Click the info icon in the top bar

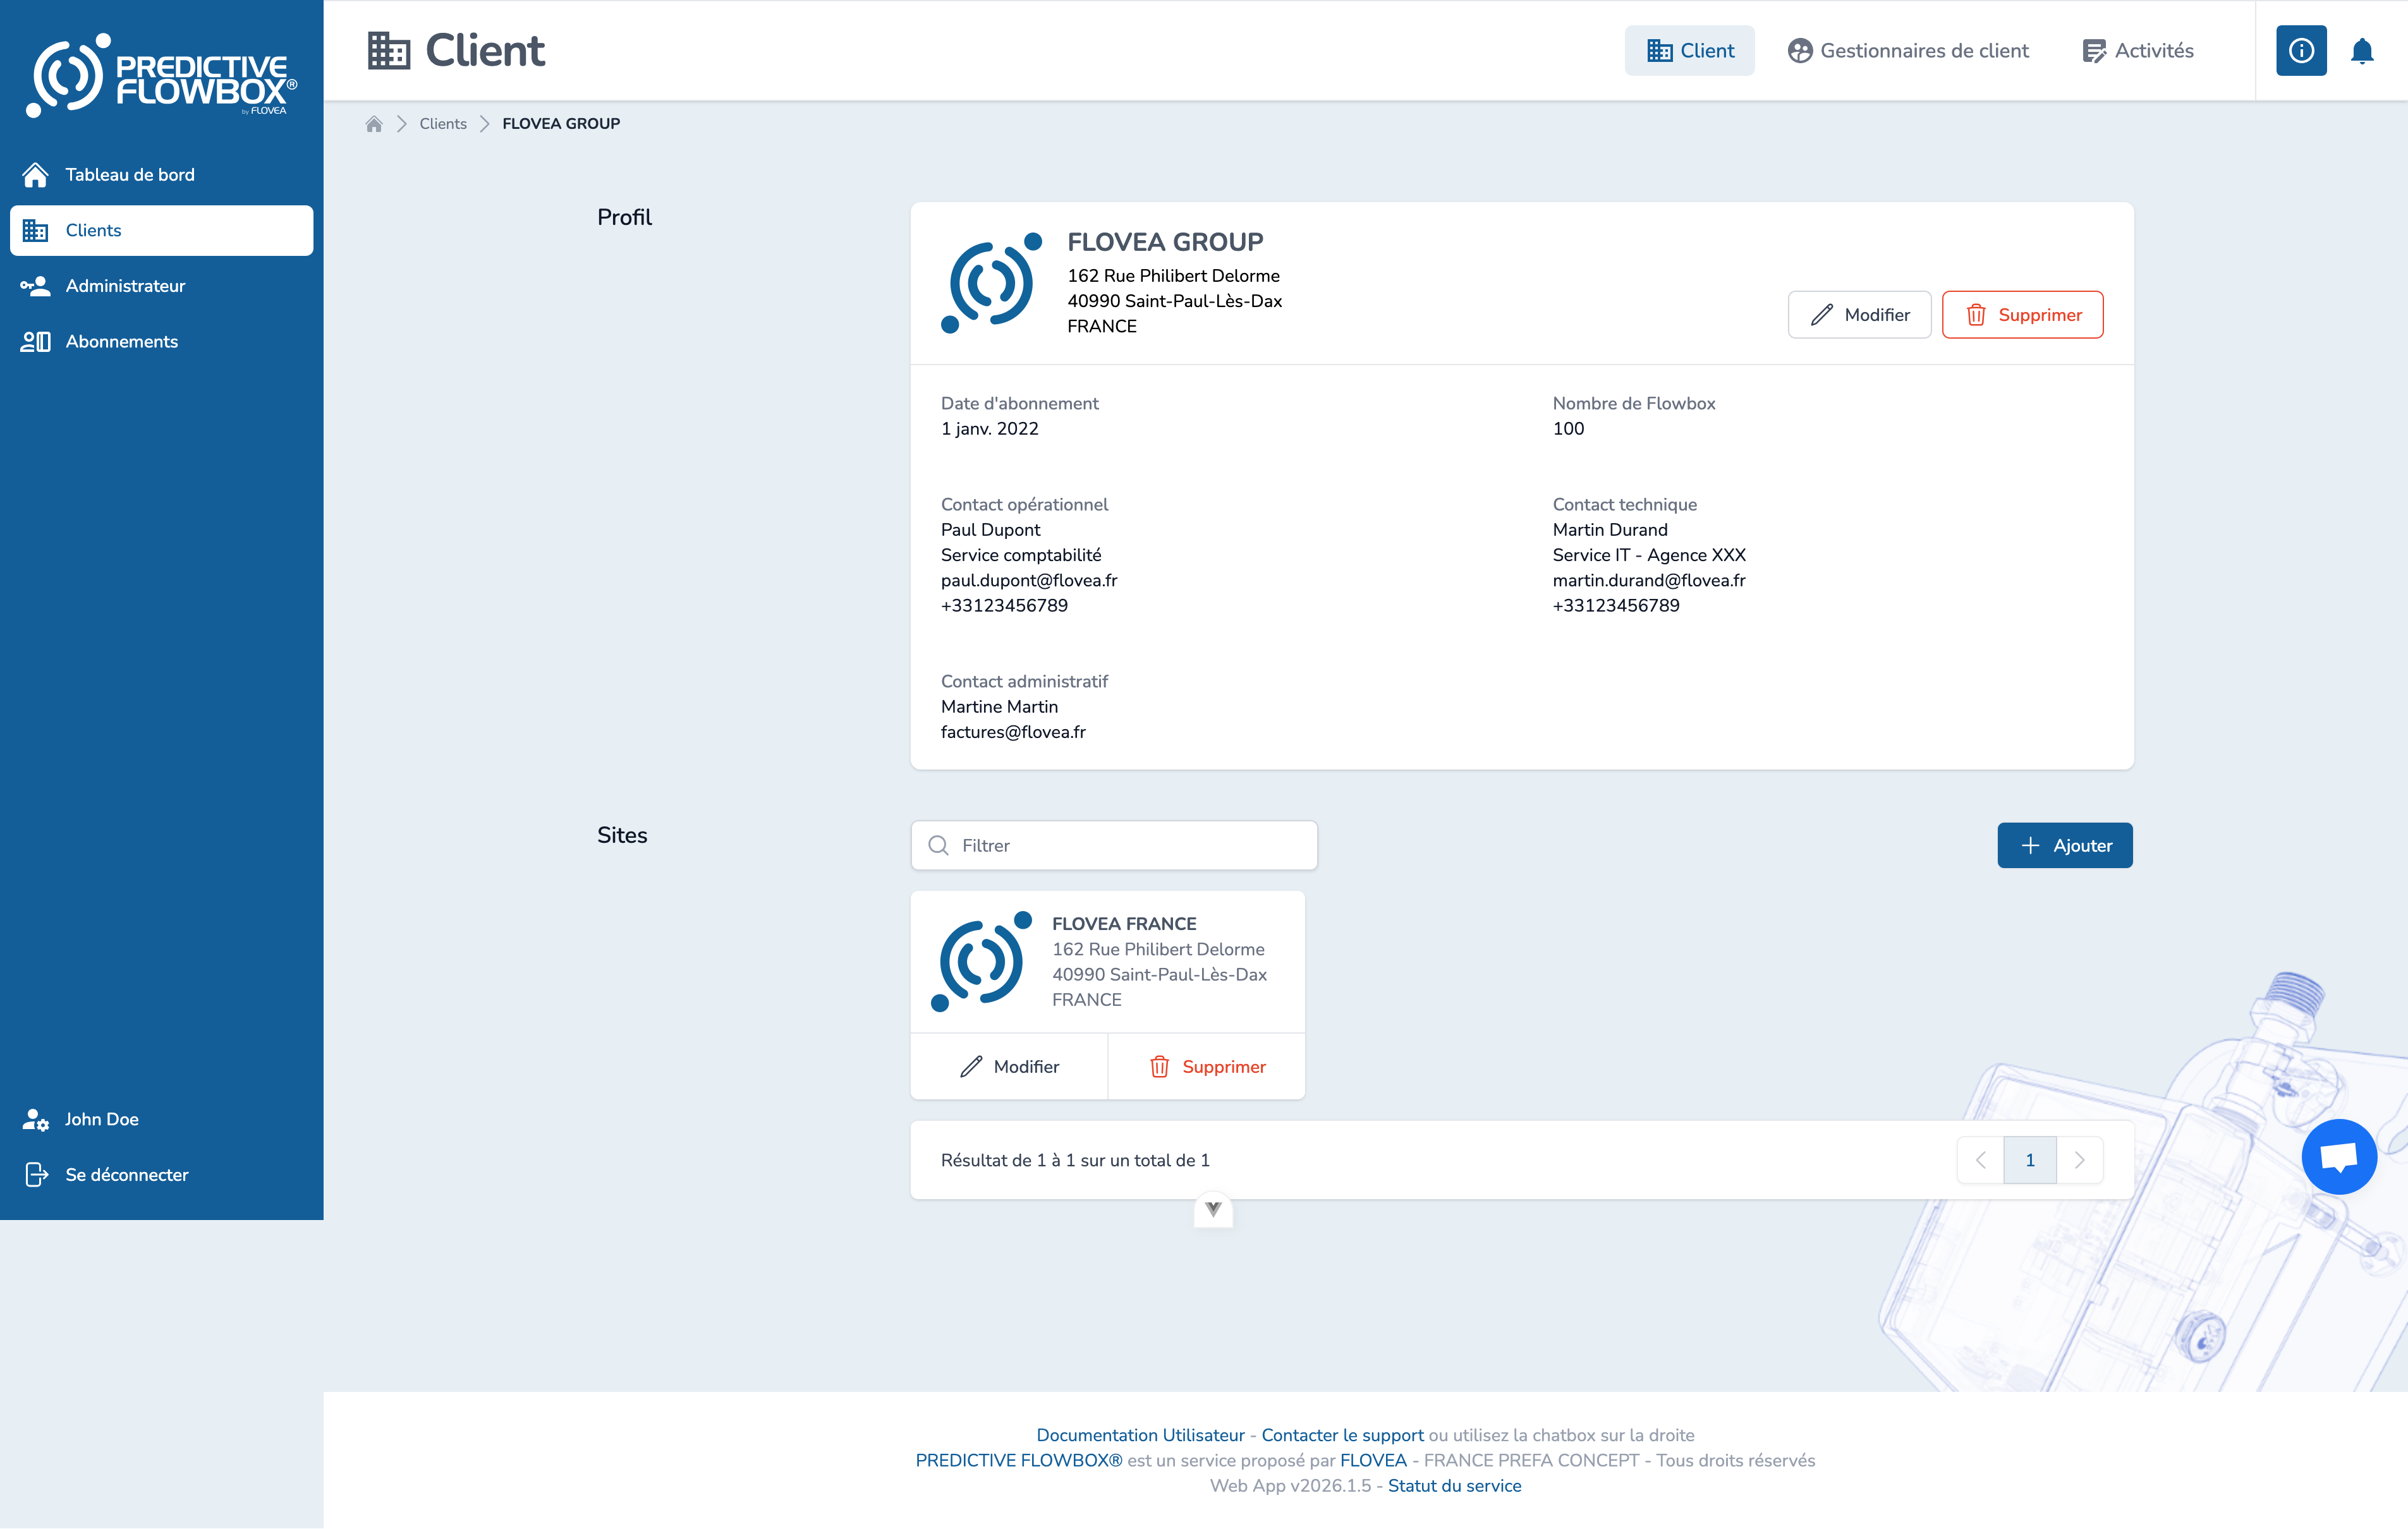[2300, 51]
